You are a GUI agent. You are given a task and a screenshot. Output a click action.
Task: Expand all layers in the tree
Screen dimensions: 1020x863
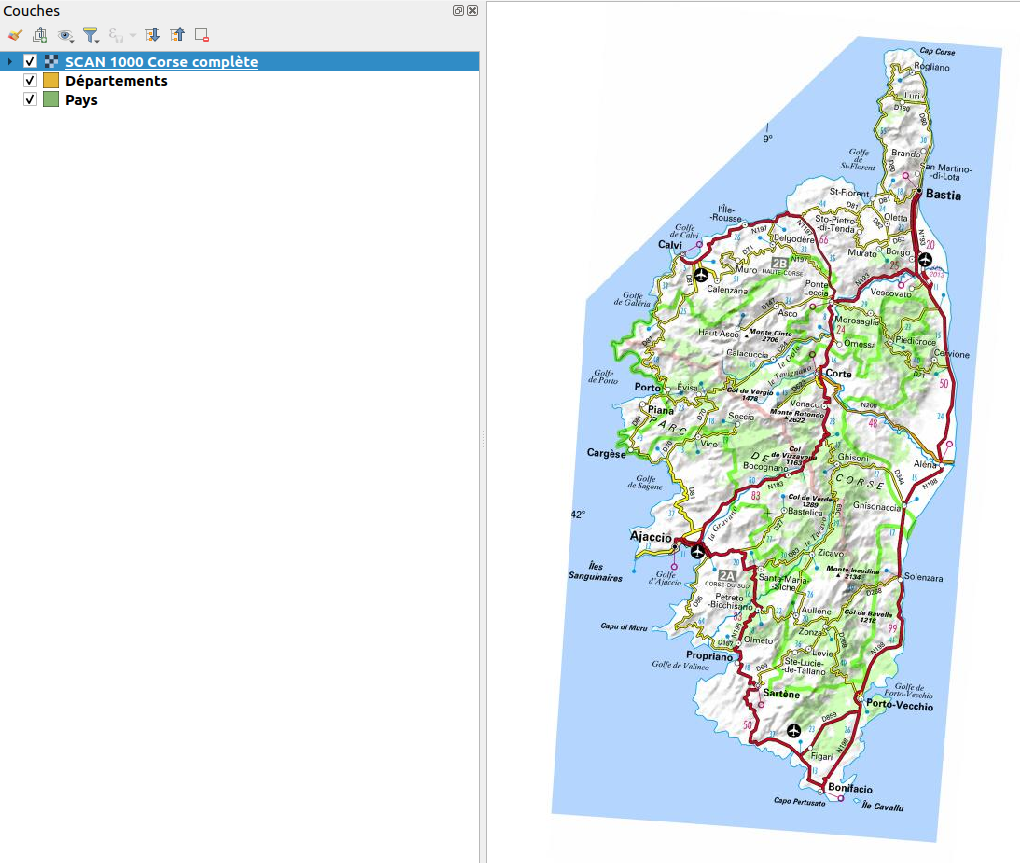point(153,35)
